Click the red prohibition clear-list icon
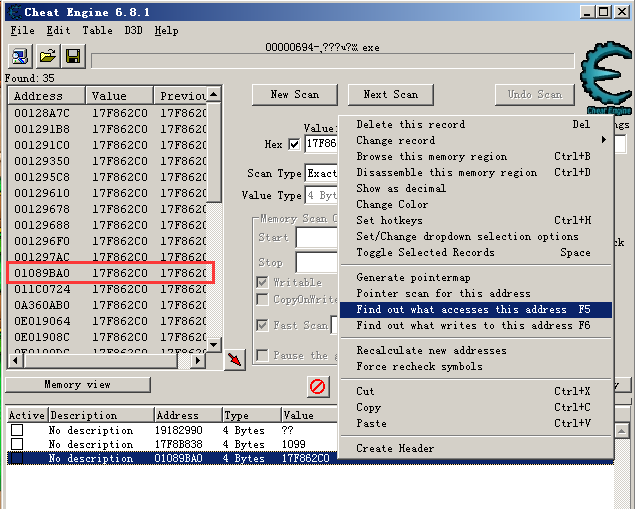Viewport: 635px width, 509px height. (318, 386)
